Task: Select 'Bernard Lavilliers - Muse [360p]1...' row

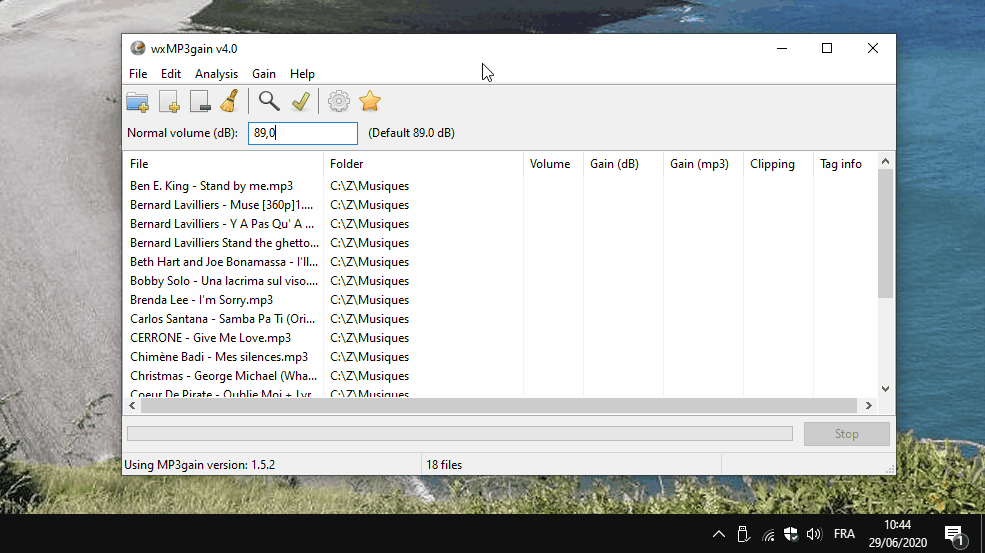Action: (221, 205)
